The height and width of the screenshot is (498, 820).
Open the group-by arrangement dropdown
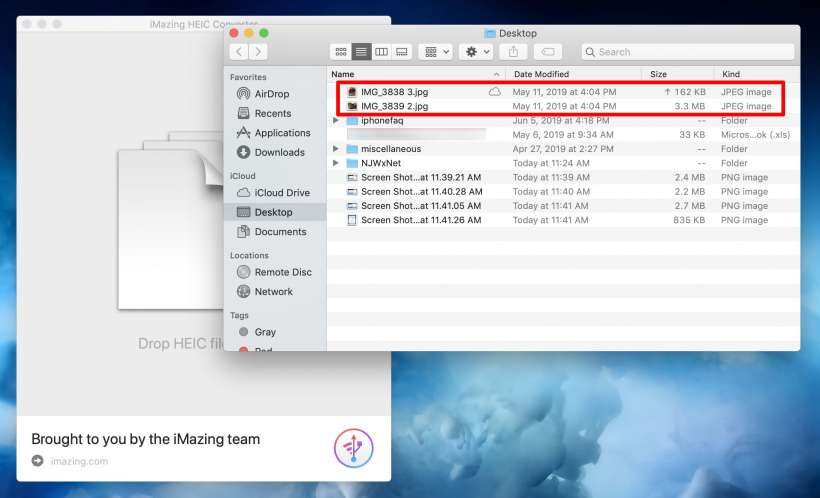coord(435,52)
